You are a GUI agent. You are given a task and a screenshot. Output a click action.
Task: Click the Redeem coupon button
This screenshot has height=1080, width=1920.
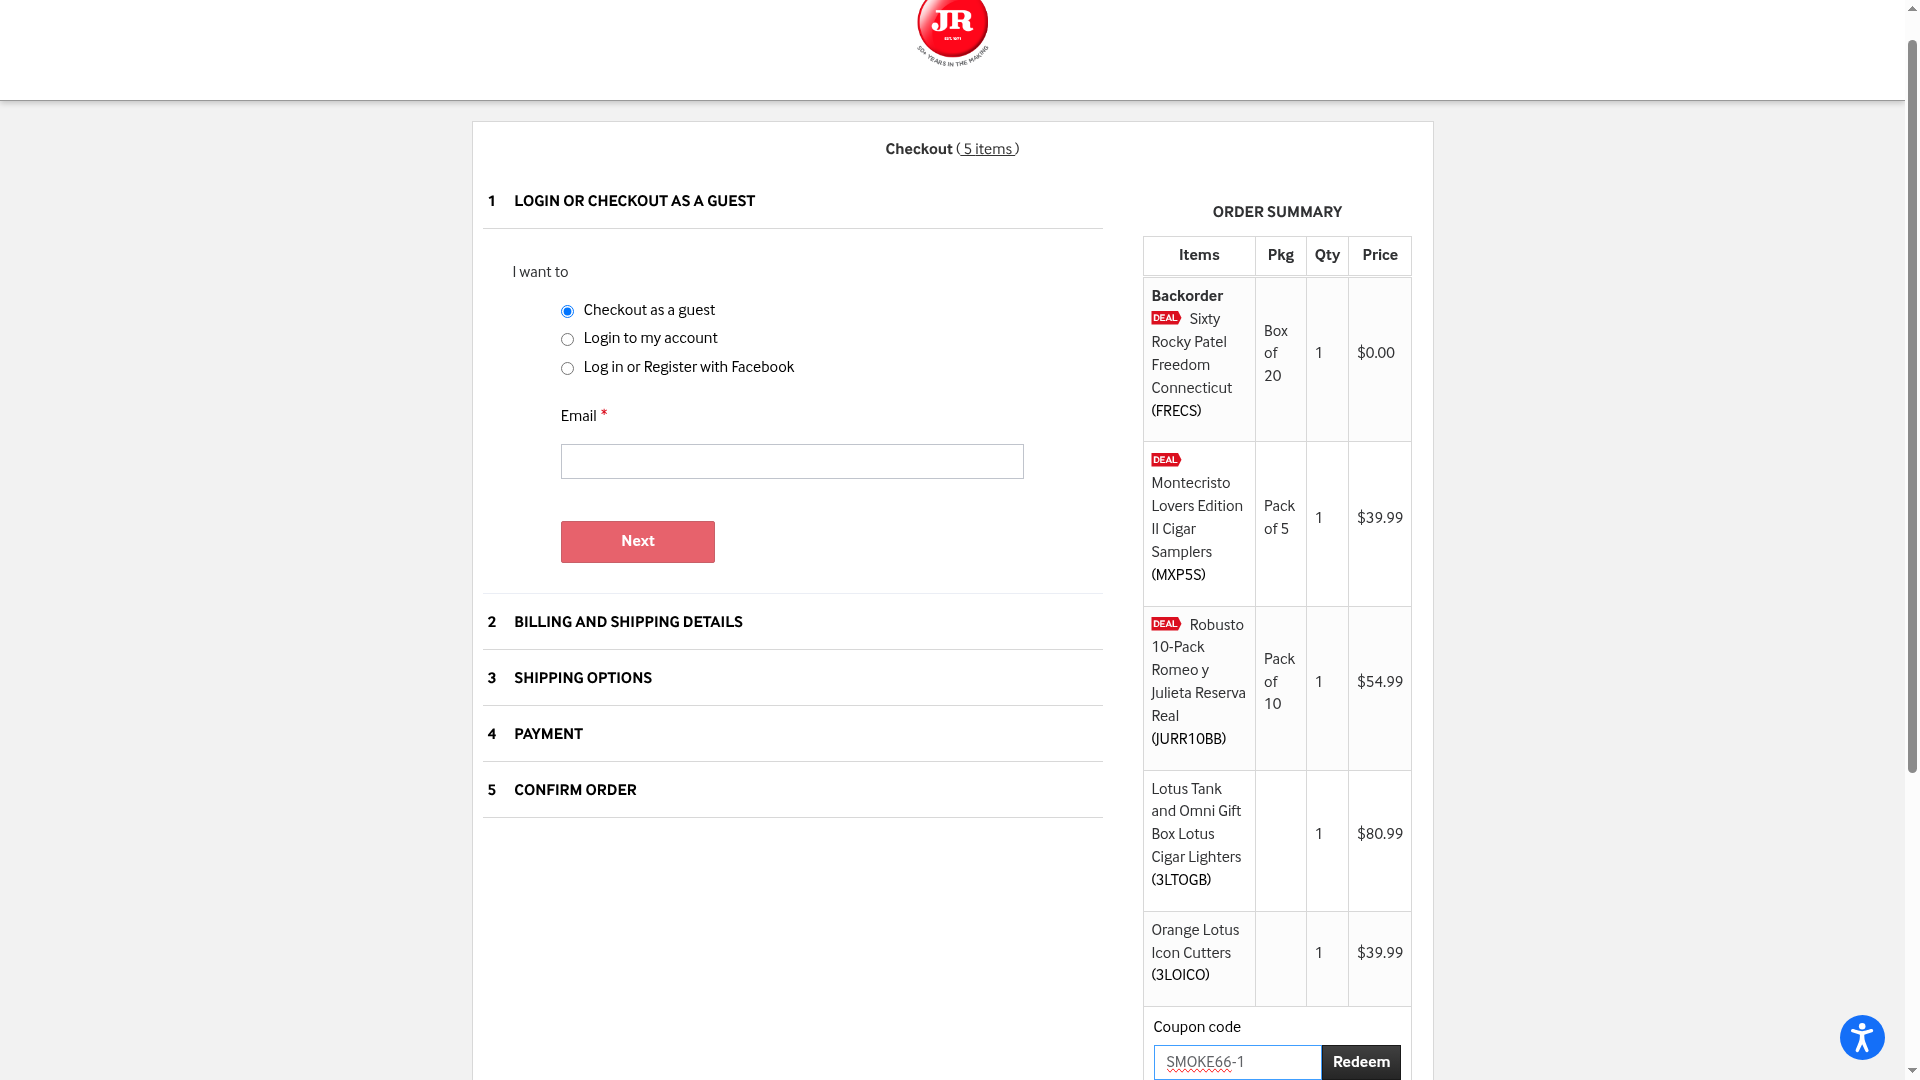pos(1360,1062)
